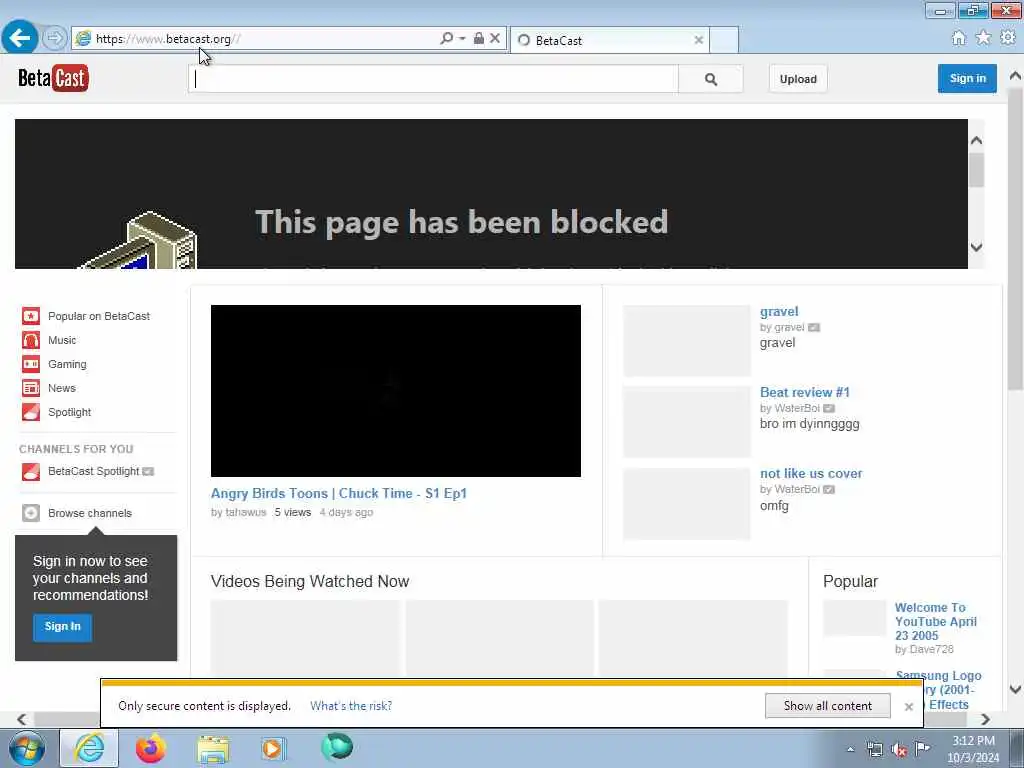Screen dimensions: 1024x768
Task: Click the taskbar clock showing 3:12 PM
Action: coord(973,749)
